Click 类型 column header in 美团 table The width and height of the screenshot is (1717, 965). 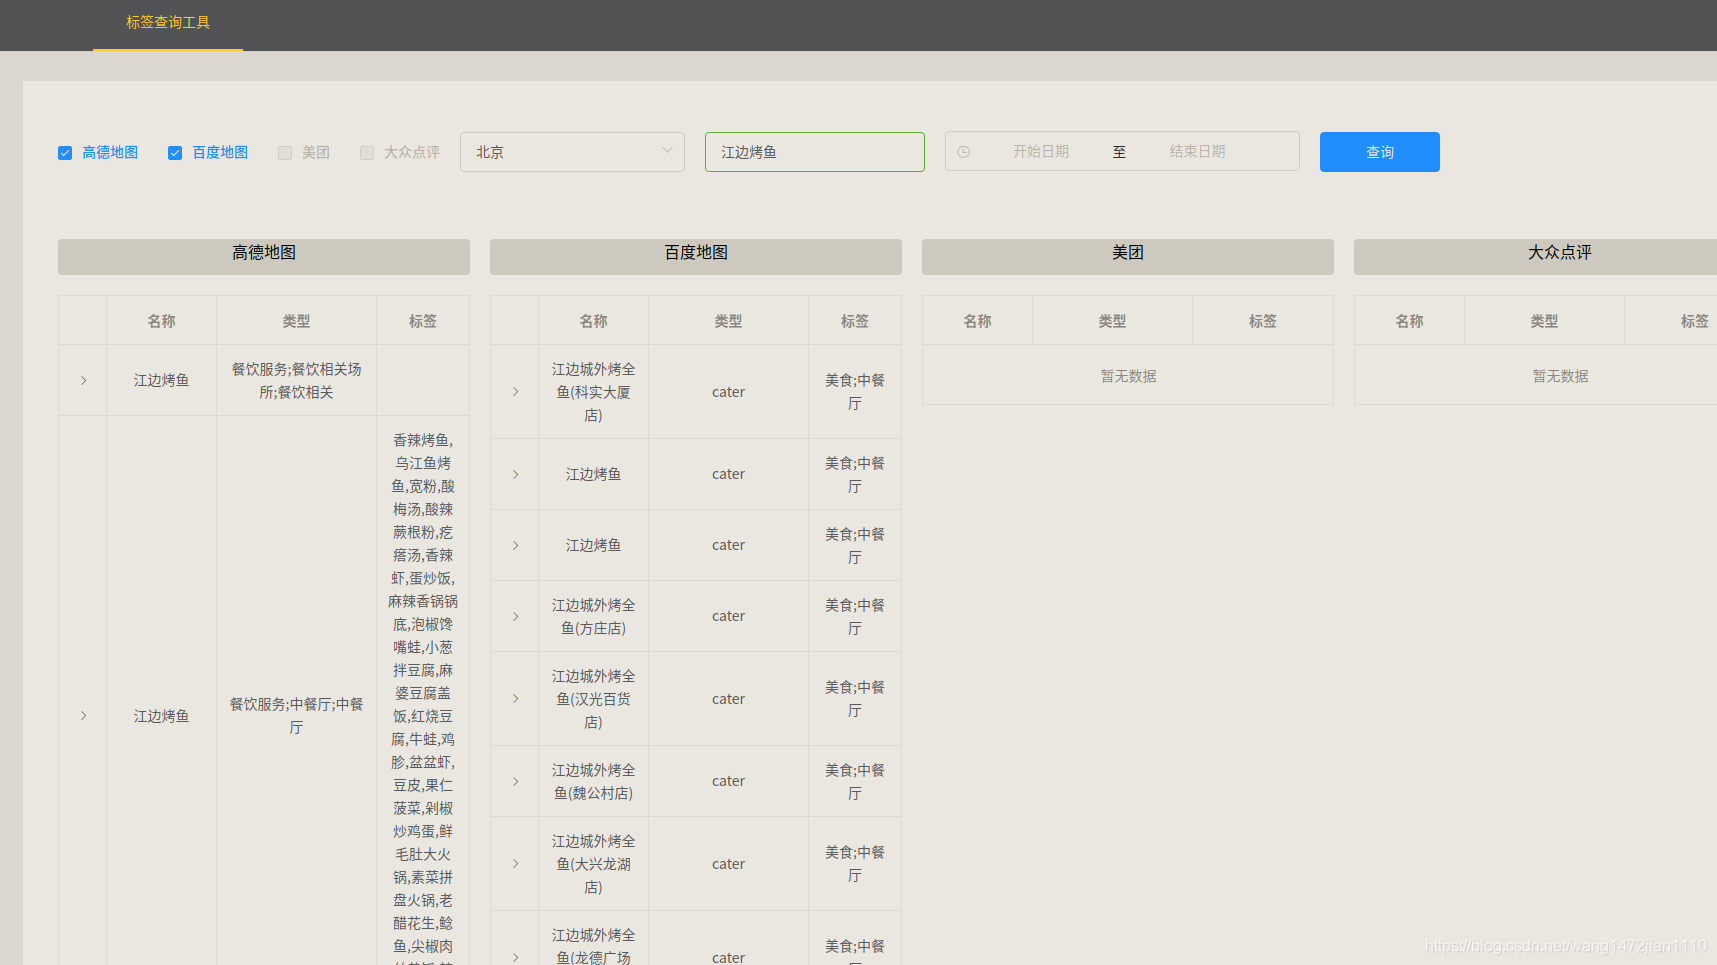pyautogui.click(x=1112, y=321)
